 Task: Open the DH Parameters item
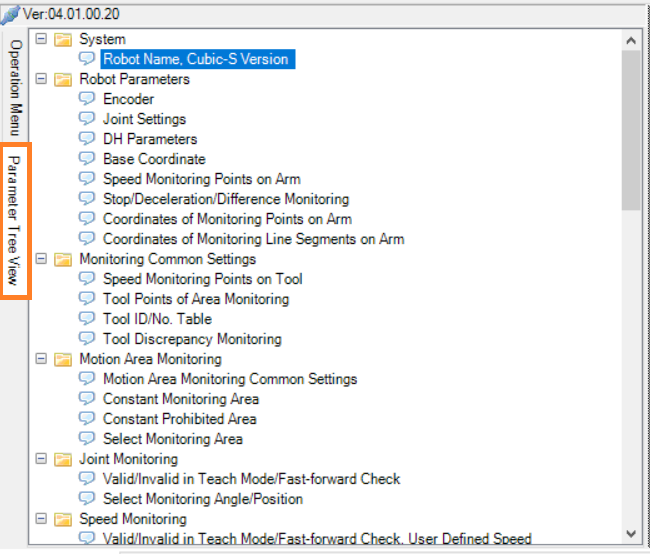150,139
